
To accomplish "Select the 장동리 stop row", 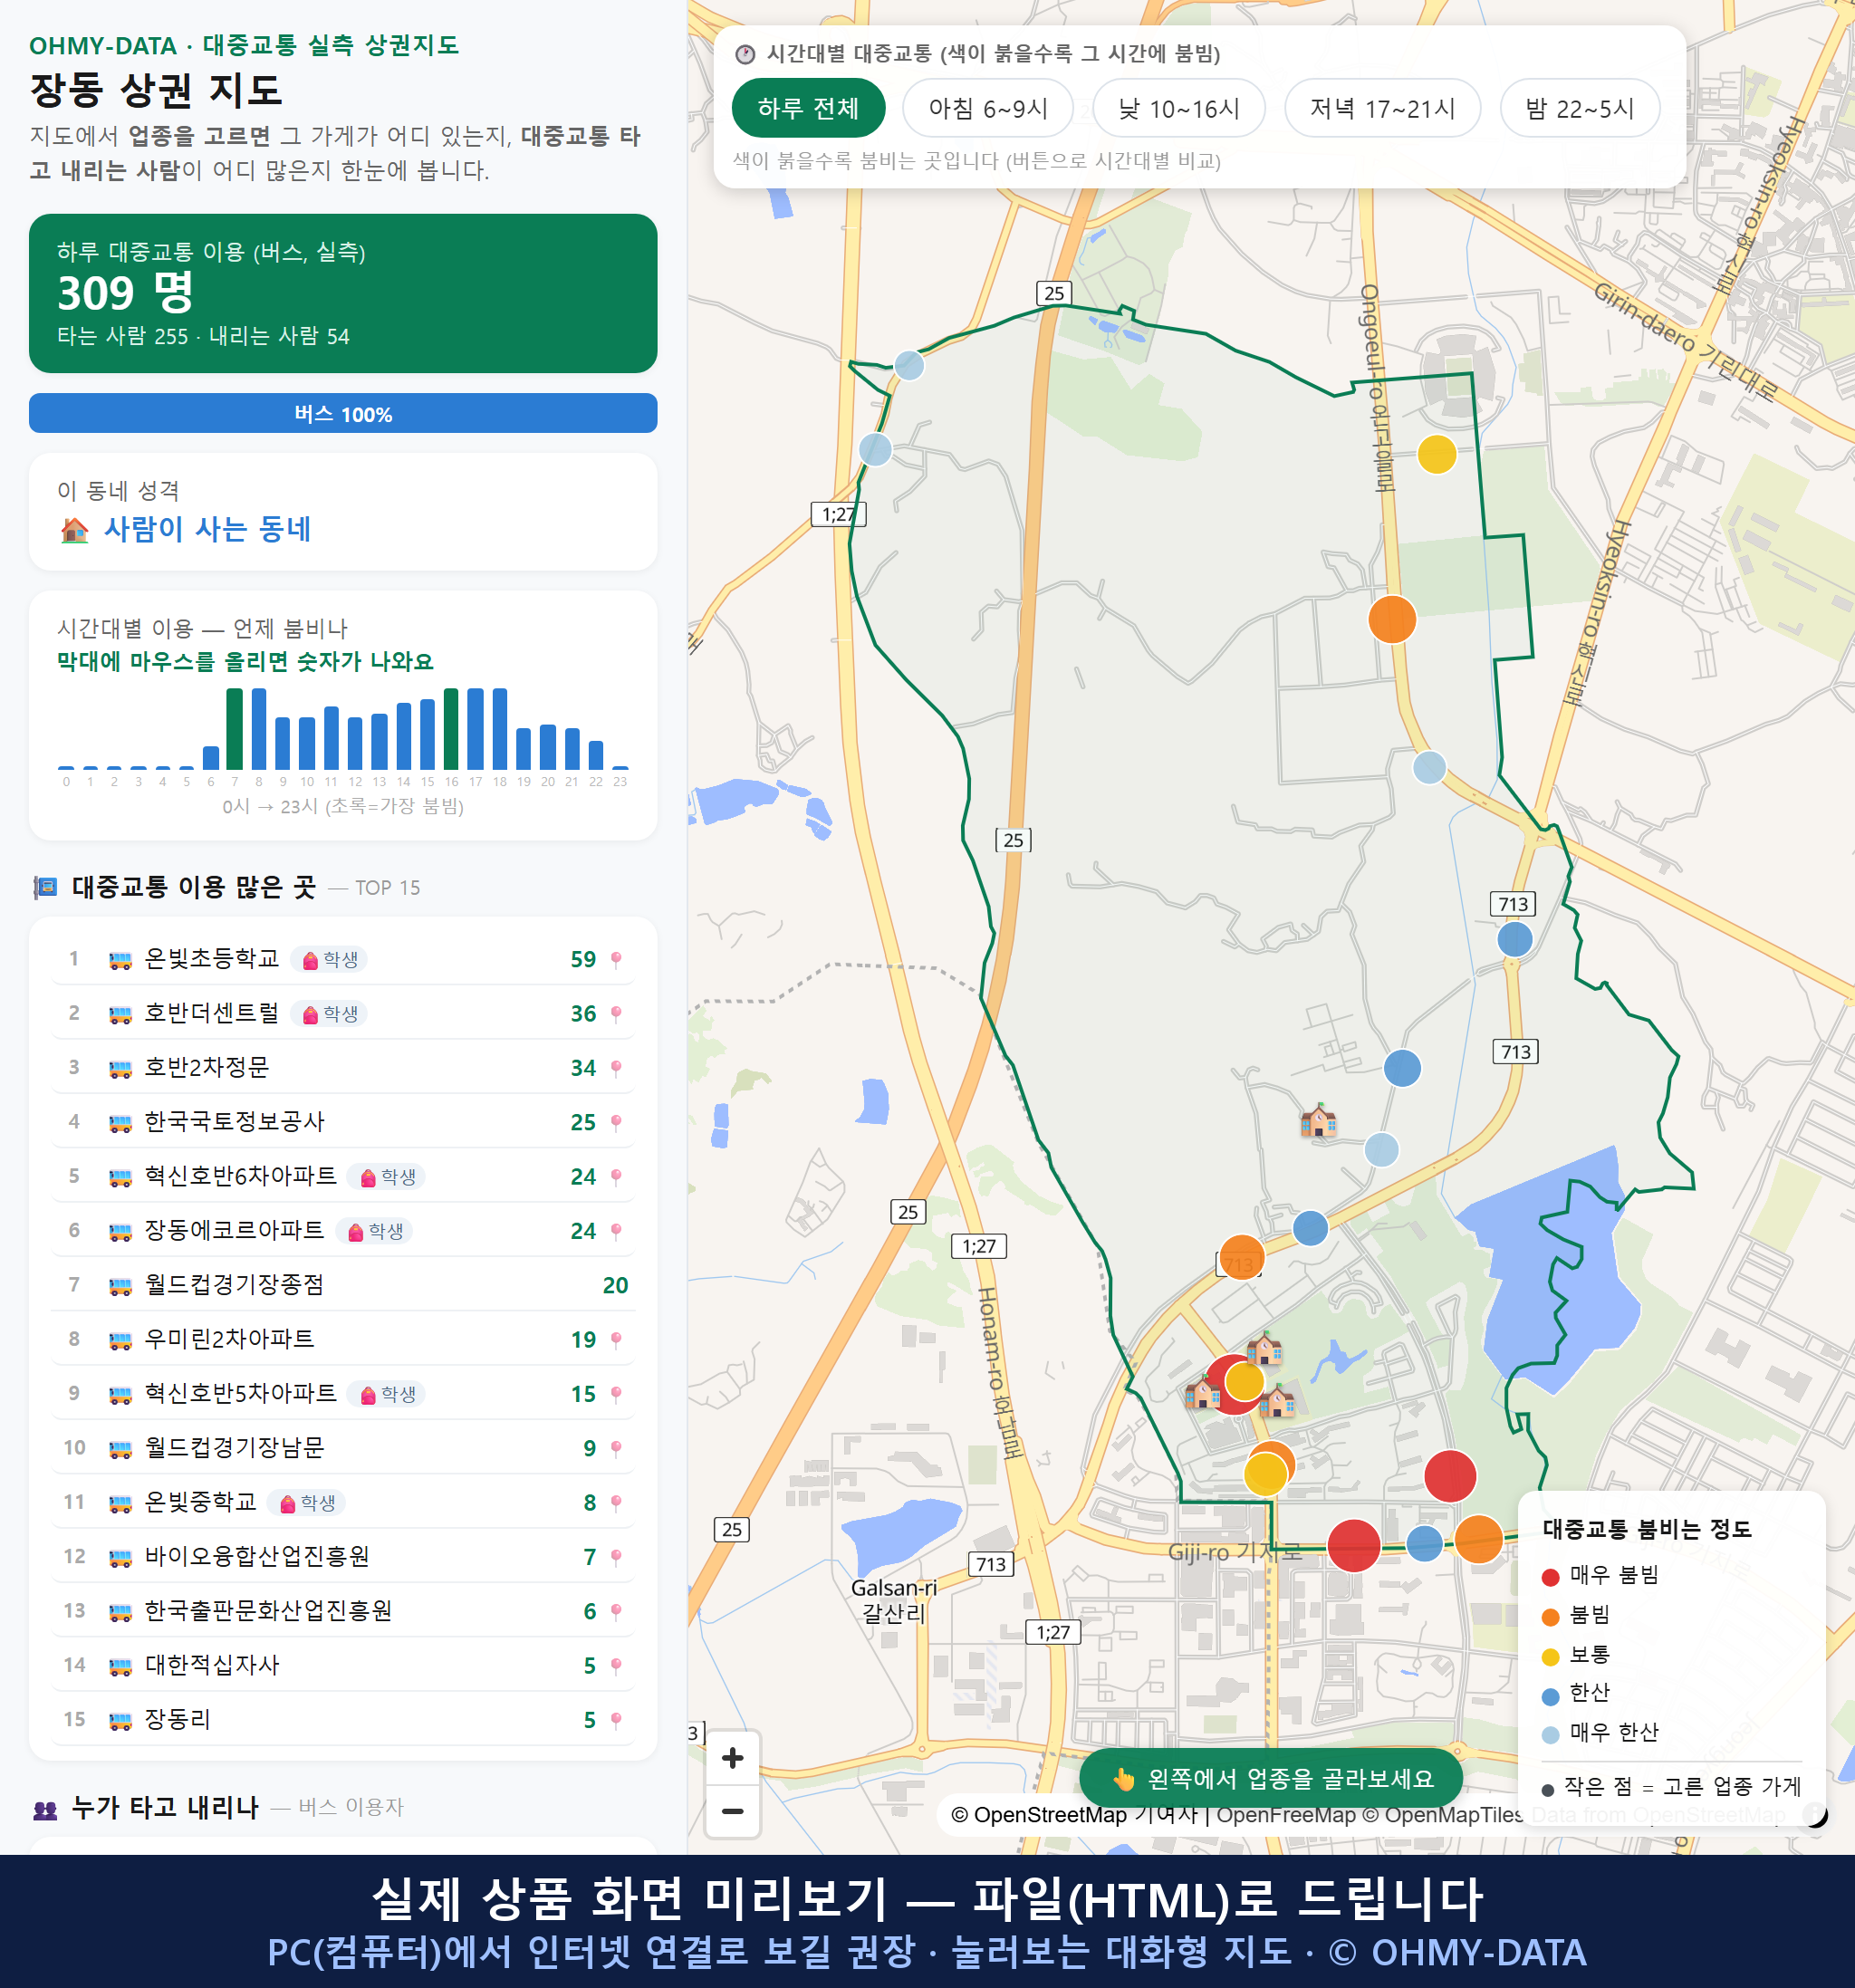I will click(343, 1719).
